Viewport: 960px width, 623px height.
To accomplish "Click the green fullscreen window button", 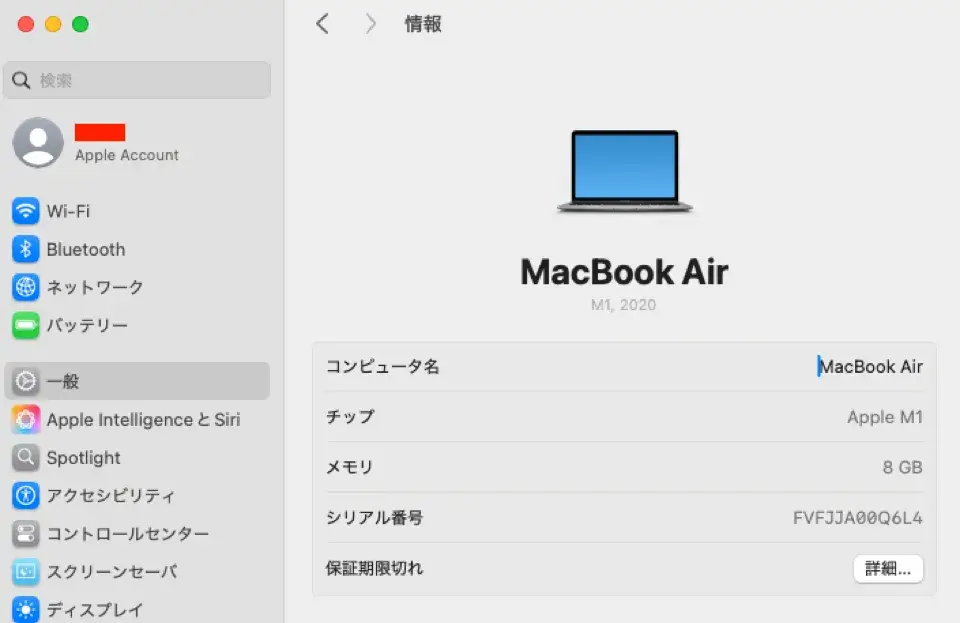I will point(80,24).
